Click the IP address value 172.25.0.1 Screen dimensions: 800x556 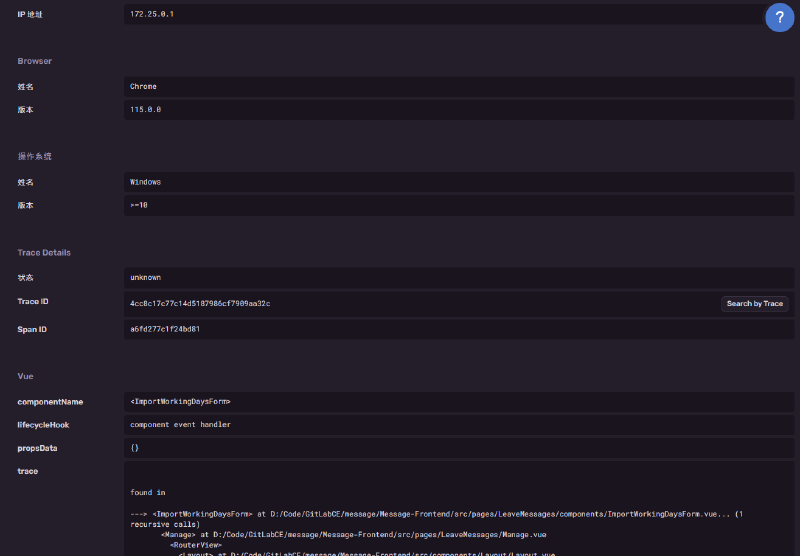[x=152, y=14]
